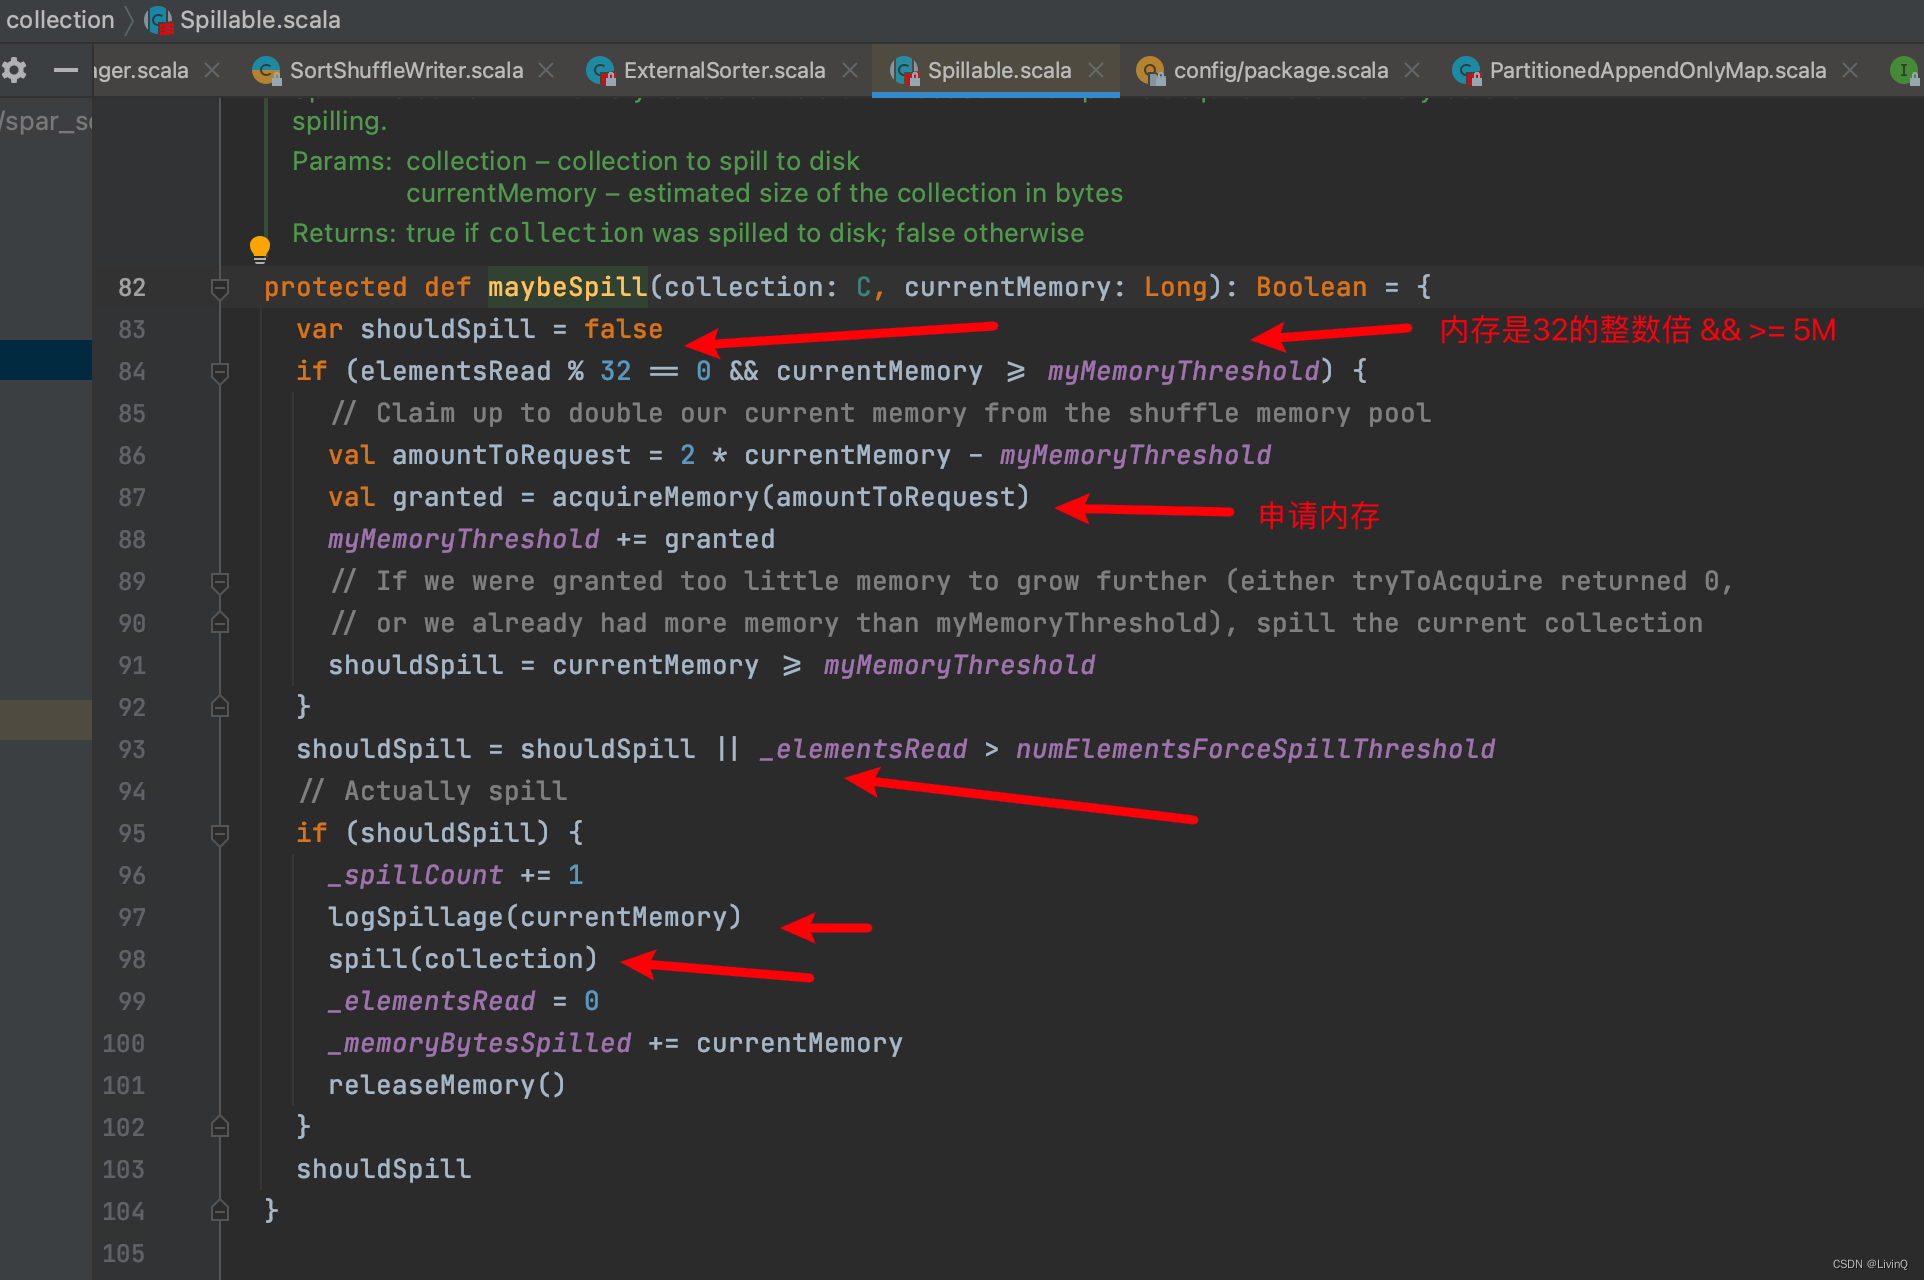Collapse the comment fold at line 89
Screen dimensions: 1924x1280
click(x=220, y=582)
